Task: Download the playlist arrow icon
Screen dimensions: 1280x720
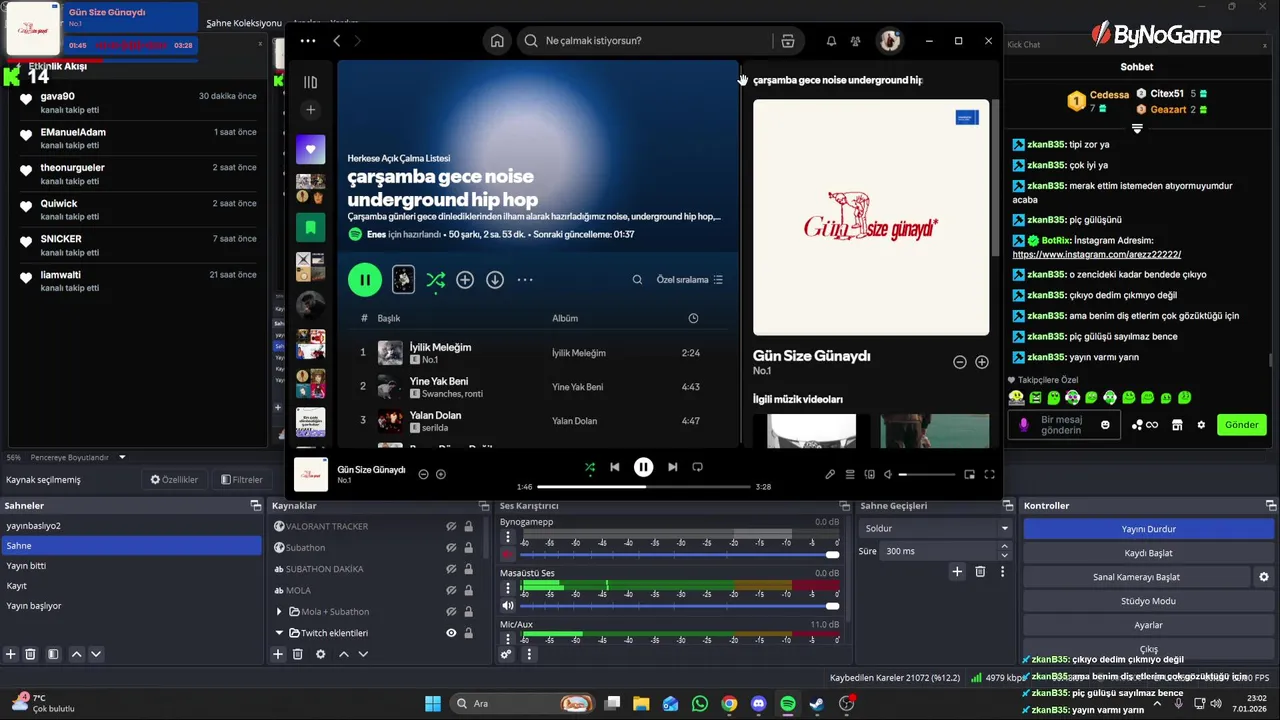Action: [495, 280]
